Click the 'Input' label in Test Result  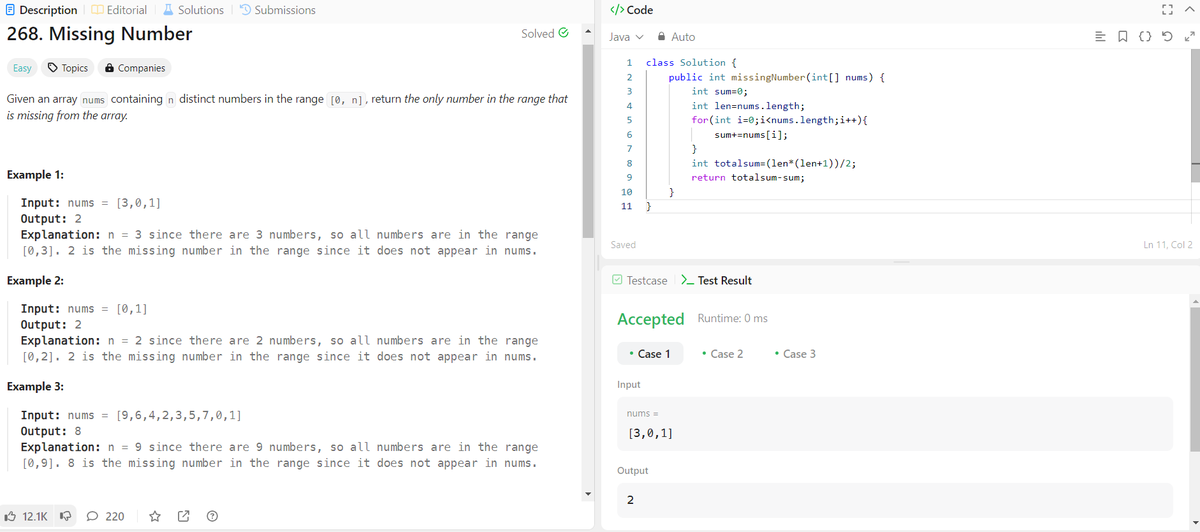click(629, 385)
